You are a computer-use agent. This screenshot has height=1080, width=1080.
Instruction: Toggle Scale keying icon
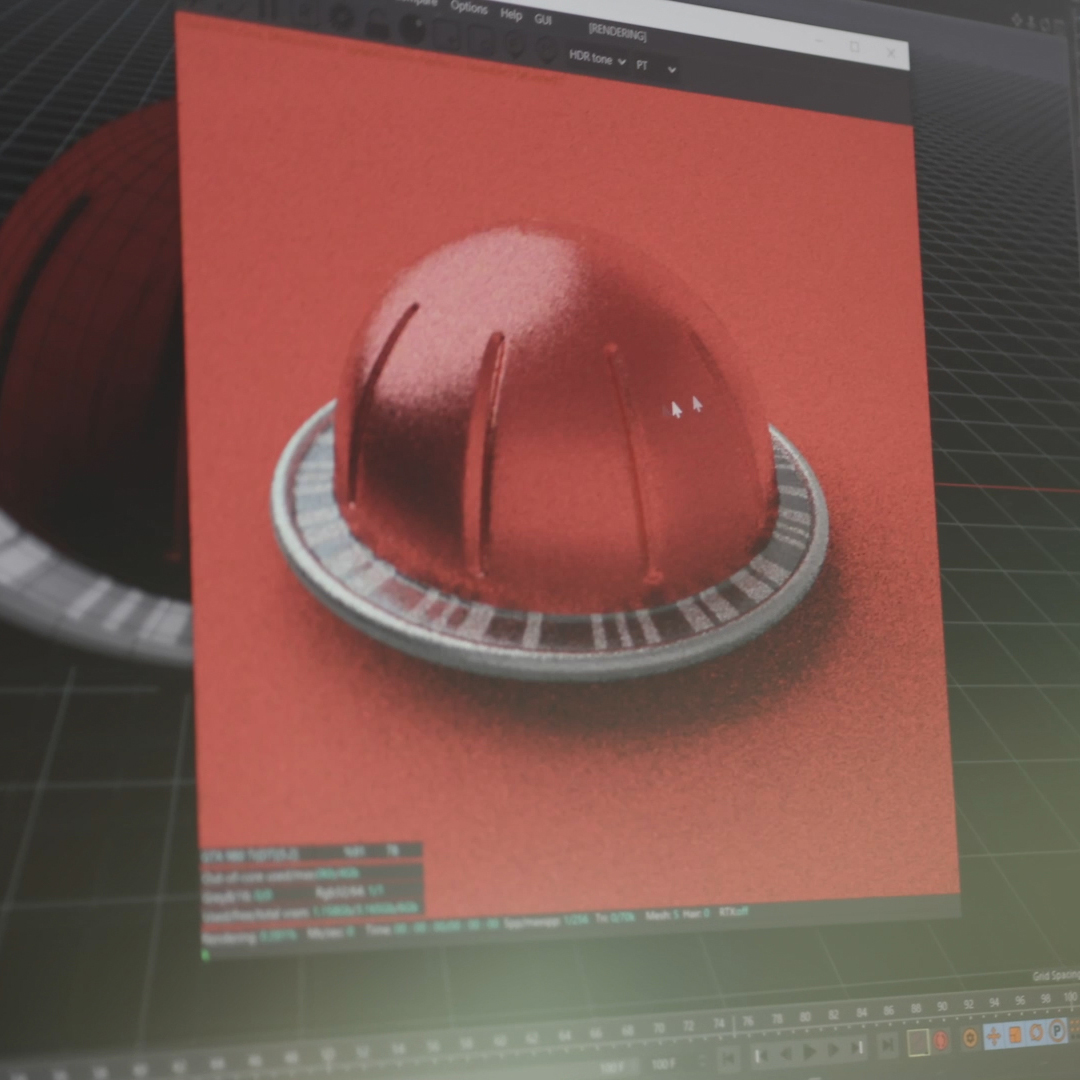[x=1015, y=1033]
